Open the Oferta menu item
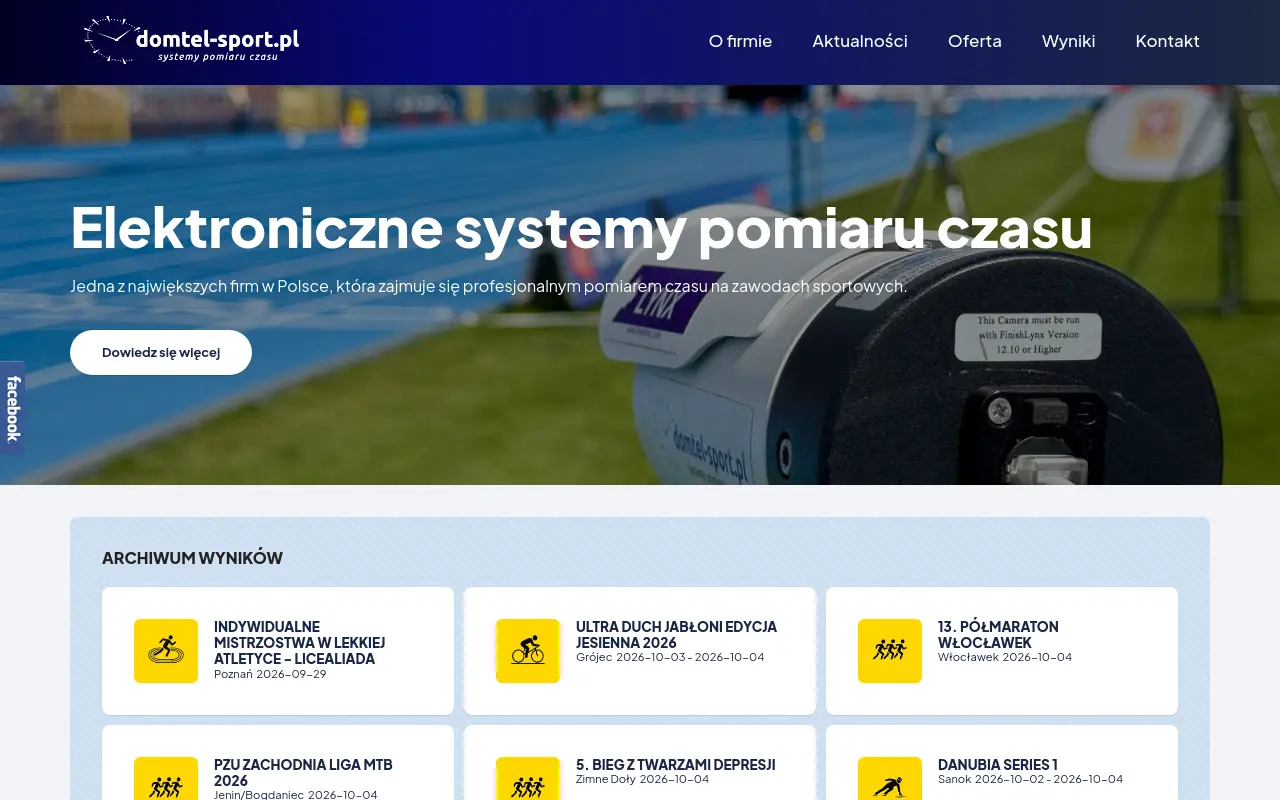The height and width of the screenshot is (800, 1280). click(x=975, y=41)
